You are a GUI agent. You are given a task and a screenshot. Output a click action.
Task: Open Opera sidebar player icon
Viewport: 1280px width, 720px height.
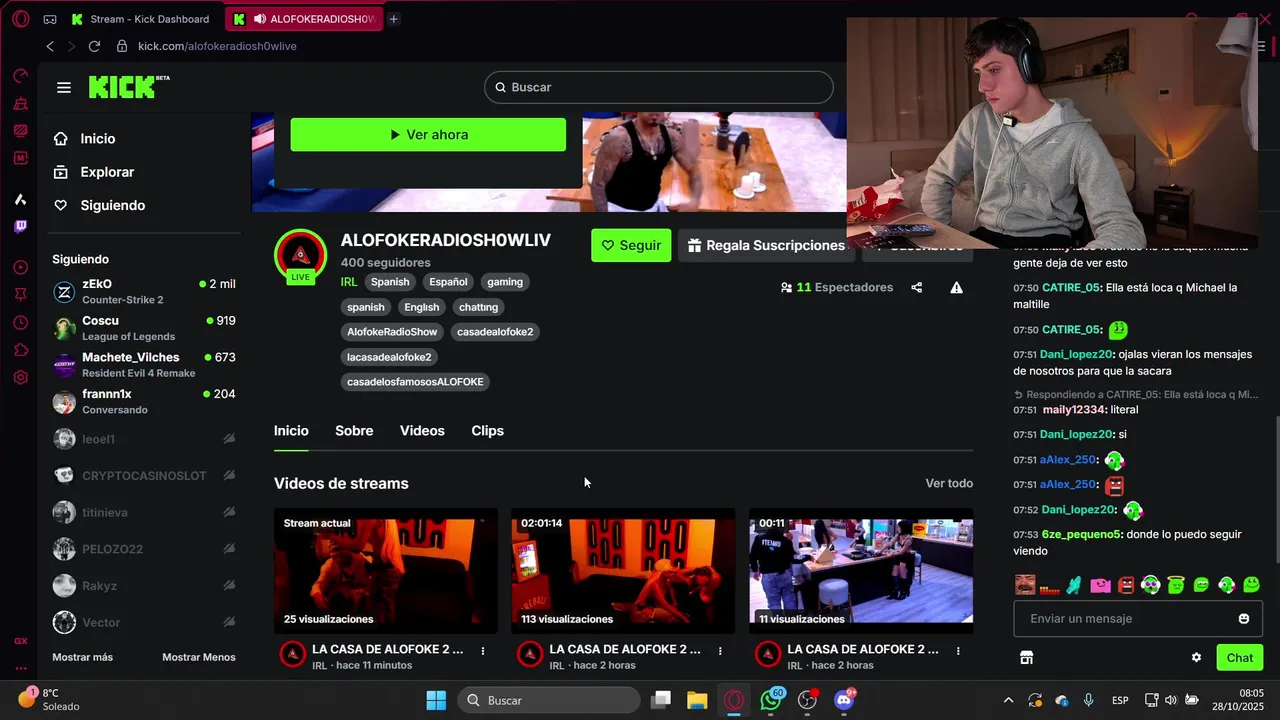pos(20,268)
